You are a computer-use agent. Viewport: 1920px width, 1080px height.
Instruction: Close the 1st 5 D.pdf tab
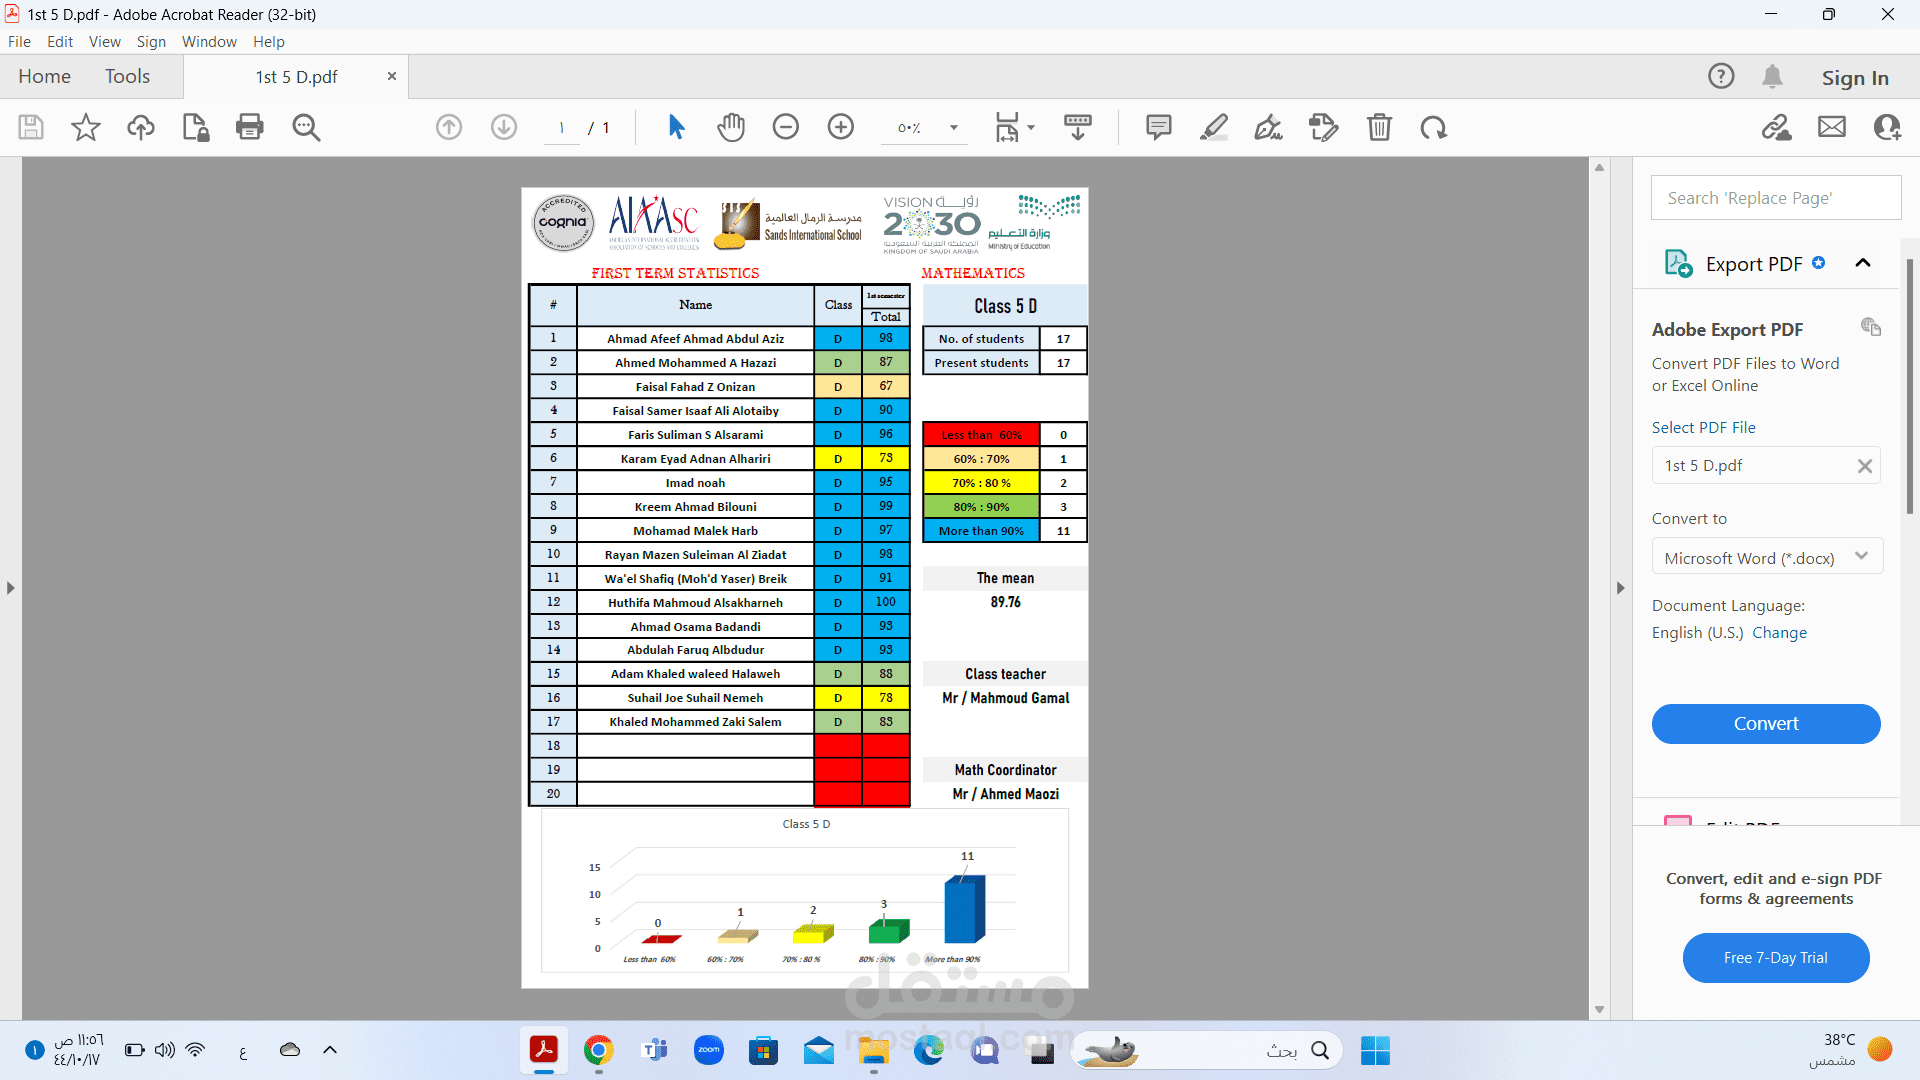pos(392,76)
